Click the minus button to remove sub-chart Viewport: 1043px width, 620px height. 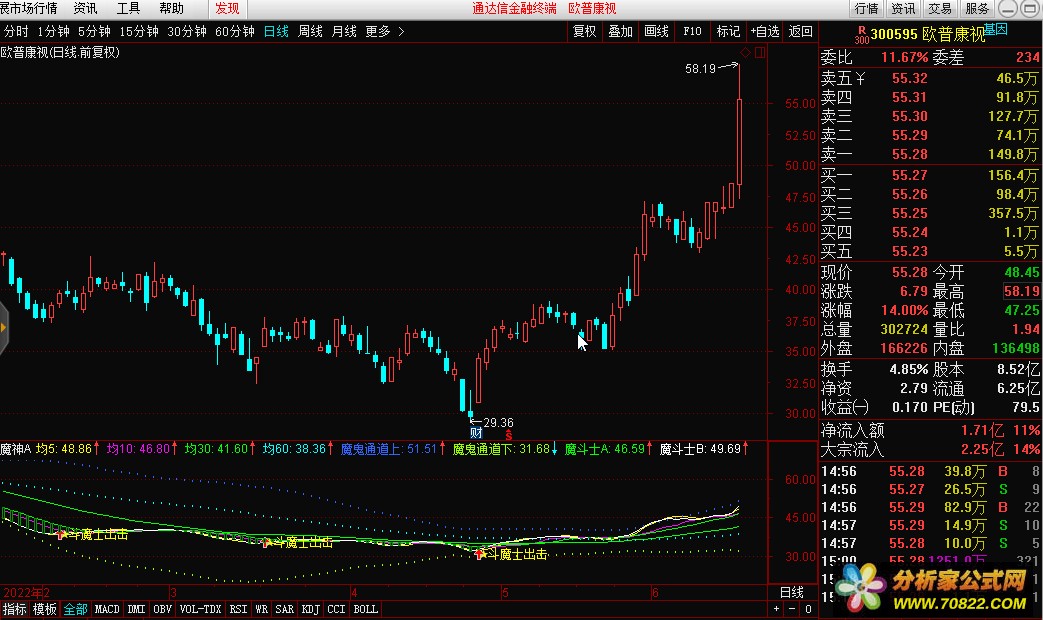point(792,609)
